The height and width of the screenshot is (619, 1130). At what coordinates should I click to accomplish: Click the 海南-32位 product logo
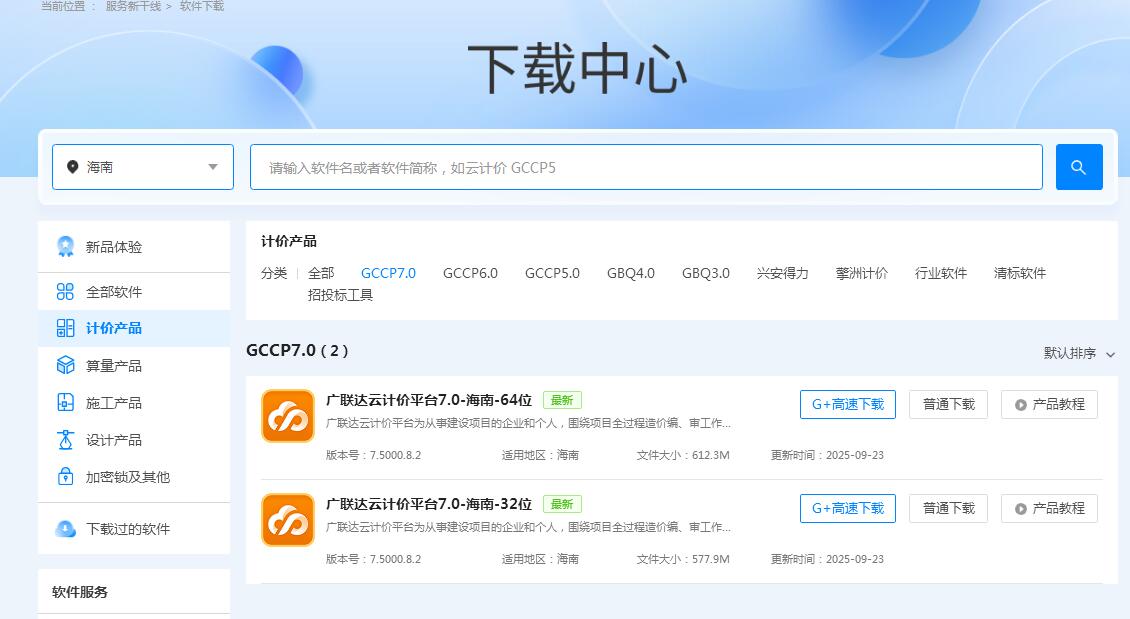[288, 520]
